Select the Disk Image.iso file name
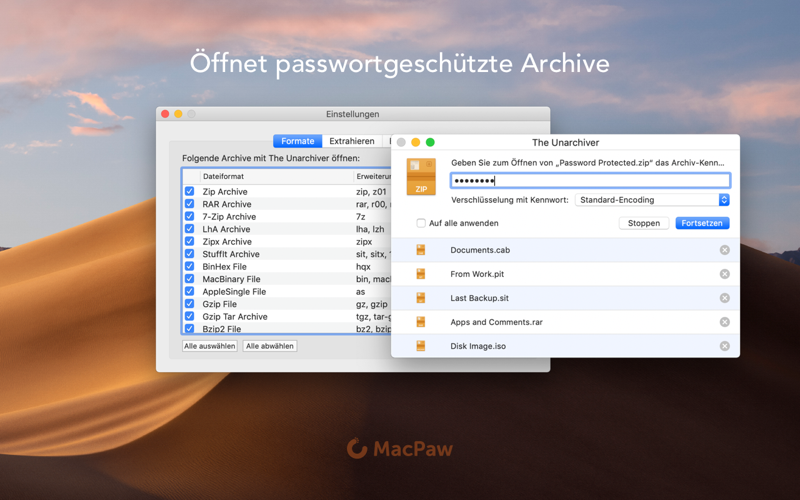Image resolution: width=800 pixels, height=500 pixels. (478, 346)
